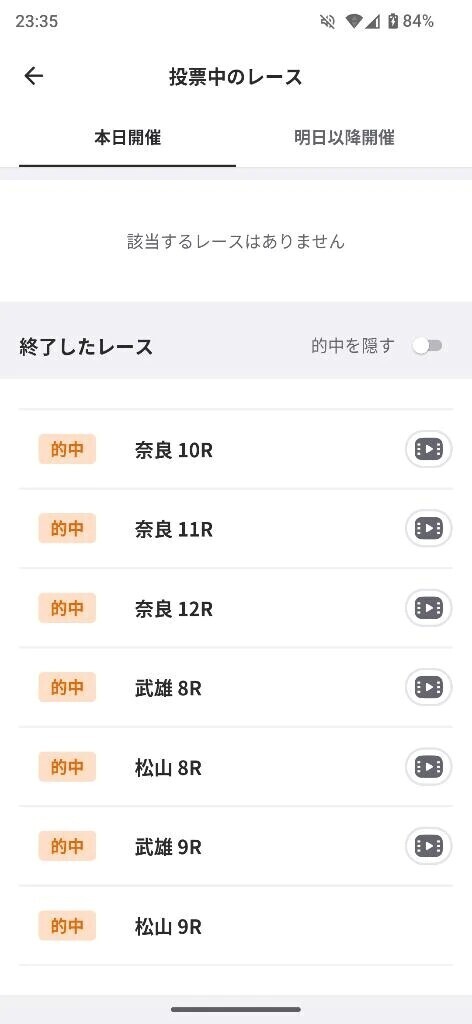Open the 奈良 12R race row
Screen dimensions: 472x1024
[236, 608]
